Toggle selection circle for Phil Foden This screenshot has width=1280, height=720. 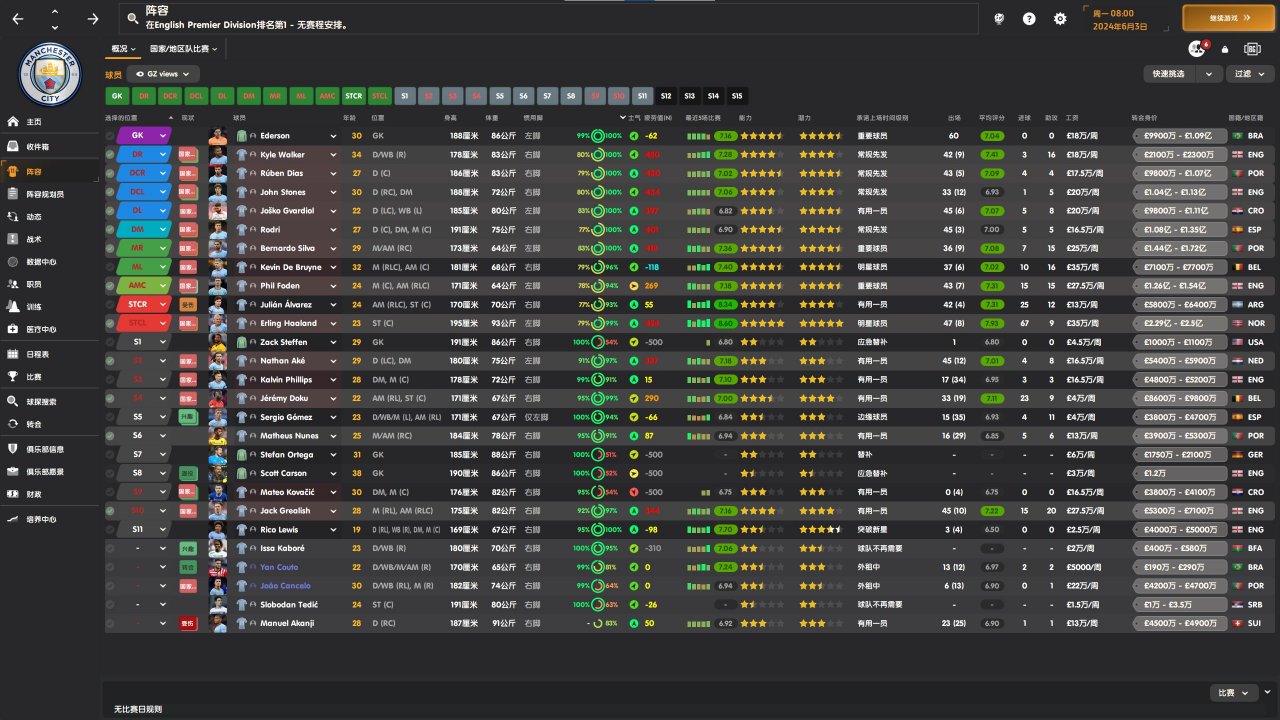[110, 286]
